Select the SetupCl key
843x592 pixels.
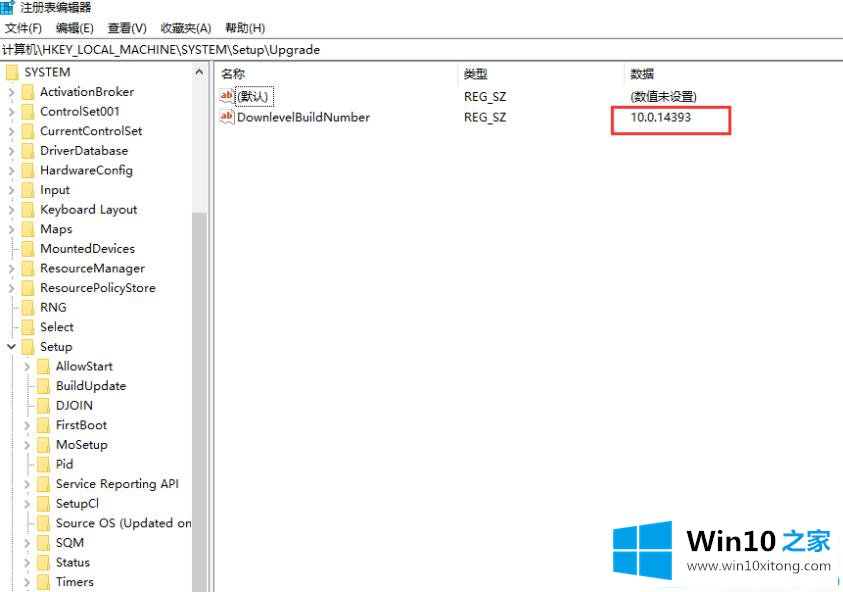click(x=77, y=504)
